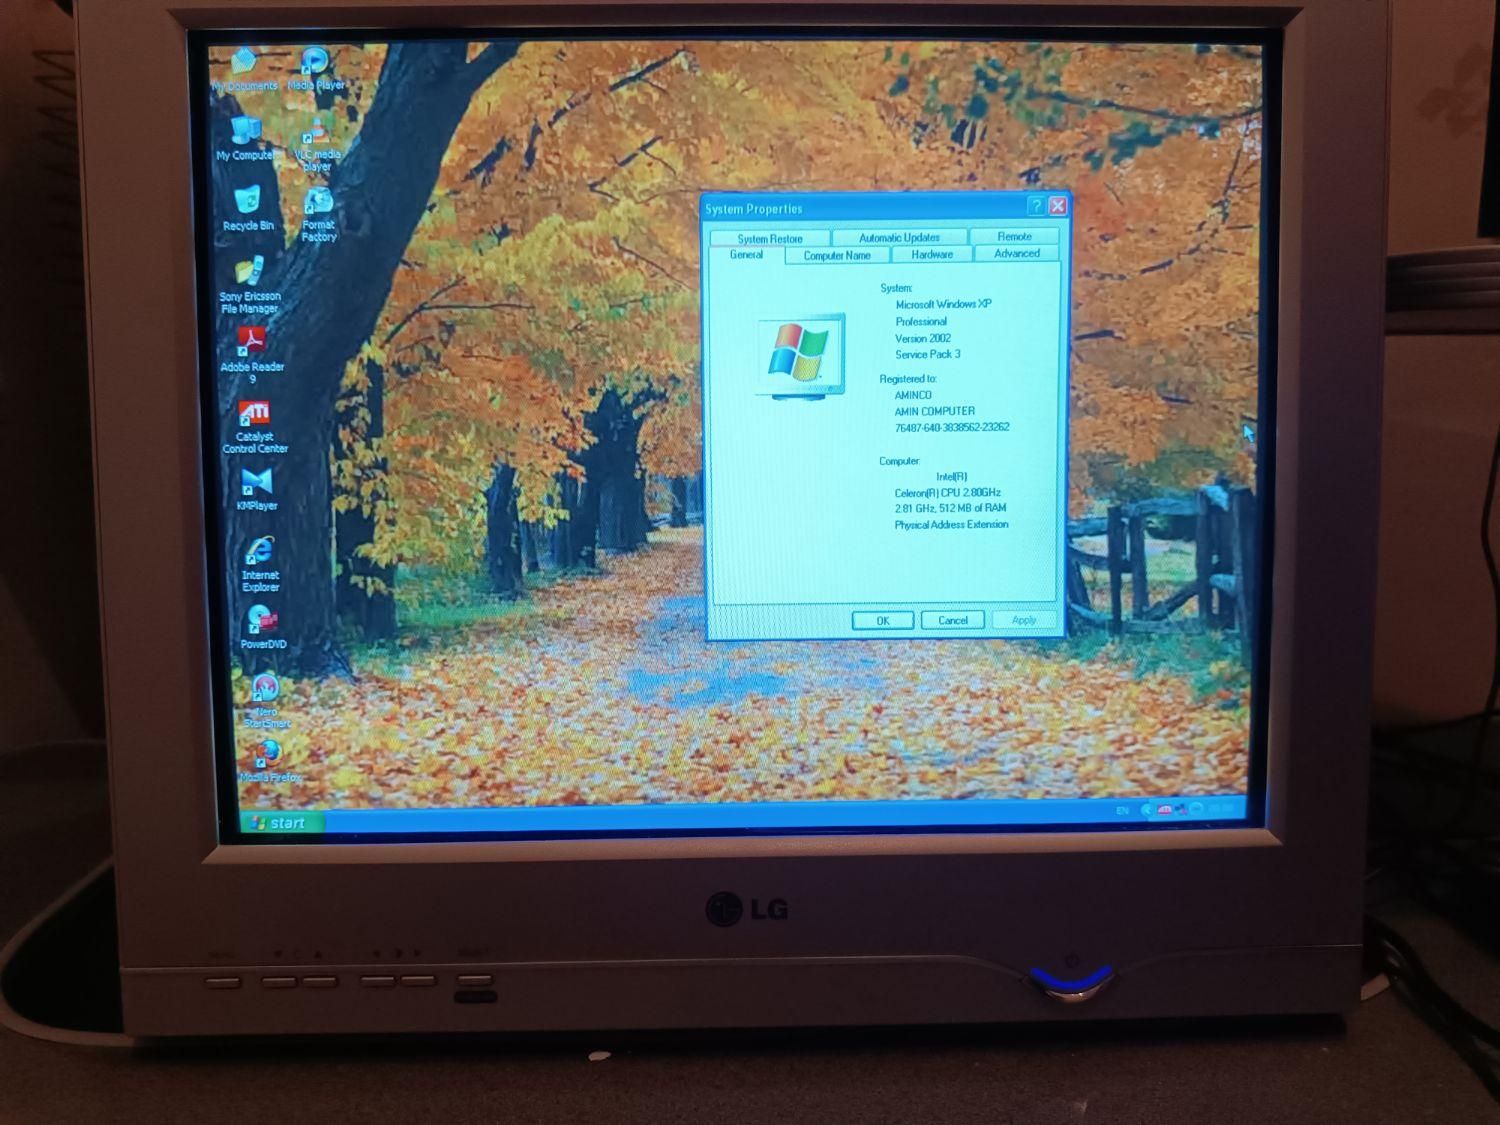Select the Adobe Reader 9 shortcut
Viewport: 1500px width, 1125px height.
[x=252, y=356]
